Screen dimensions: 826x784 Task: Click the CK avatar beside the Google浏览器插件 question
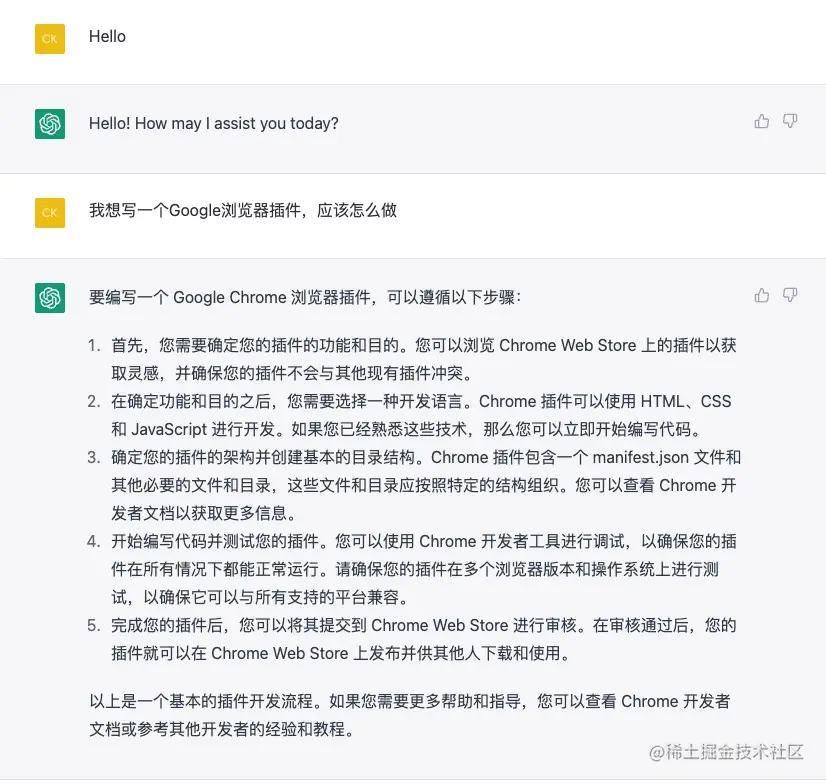click(x=50, y=213)
